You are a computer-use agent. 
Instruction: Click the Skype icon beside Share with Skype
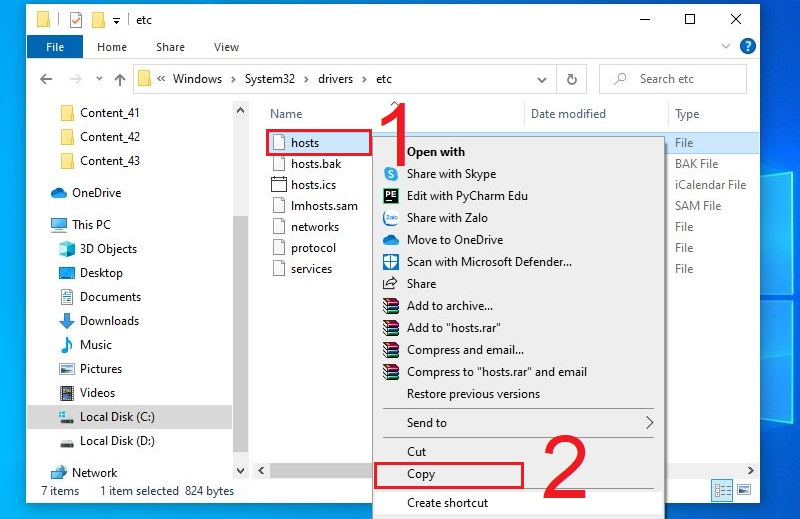click(x=391, y=174)
